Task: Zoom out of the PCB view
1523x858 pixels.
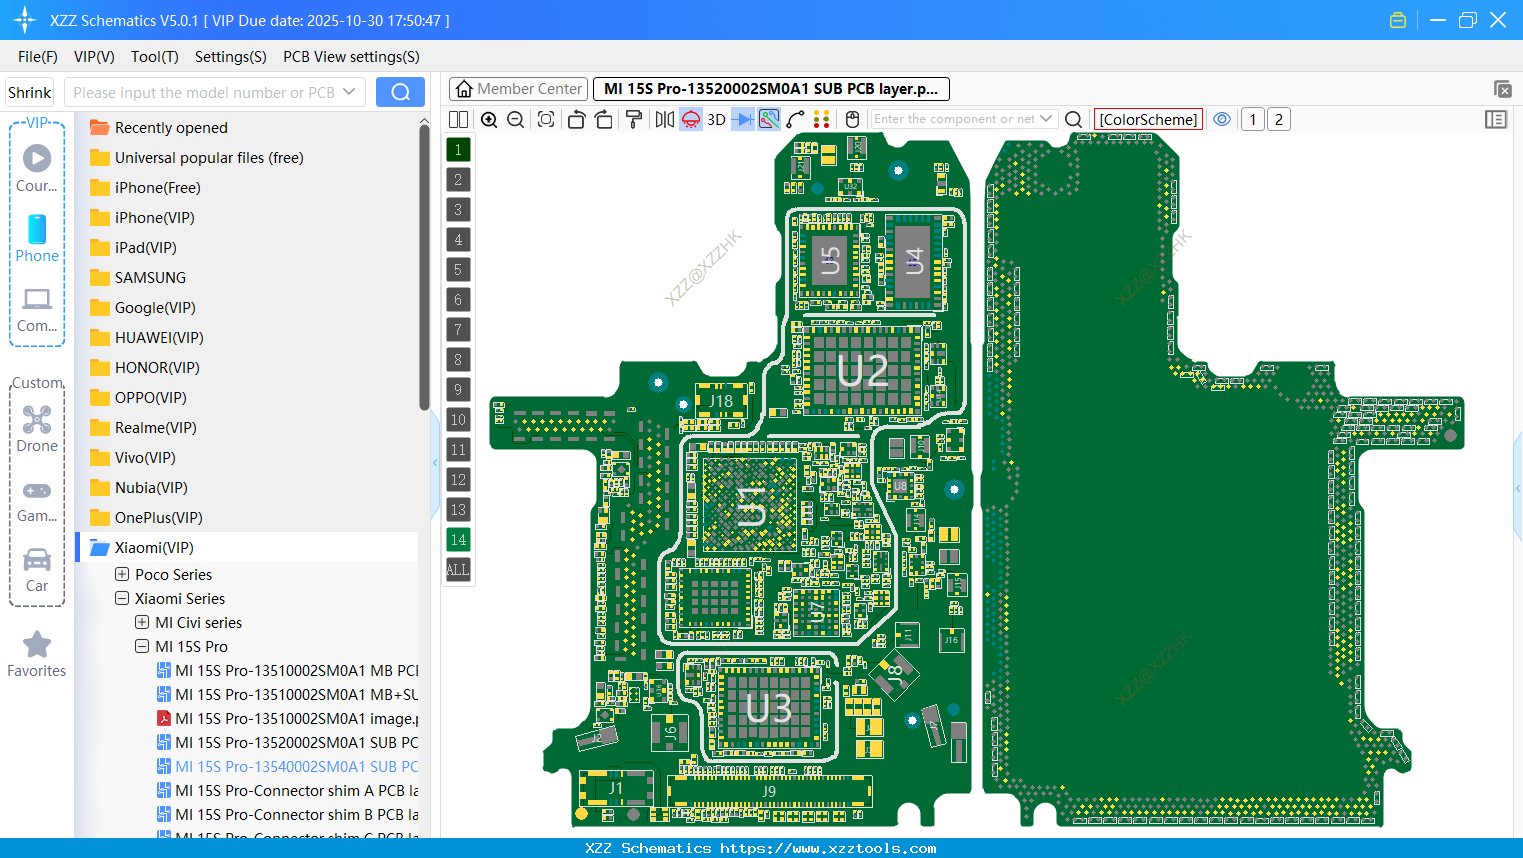Action: (x=516, y=119)
